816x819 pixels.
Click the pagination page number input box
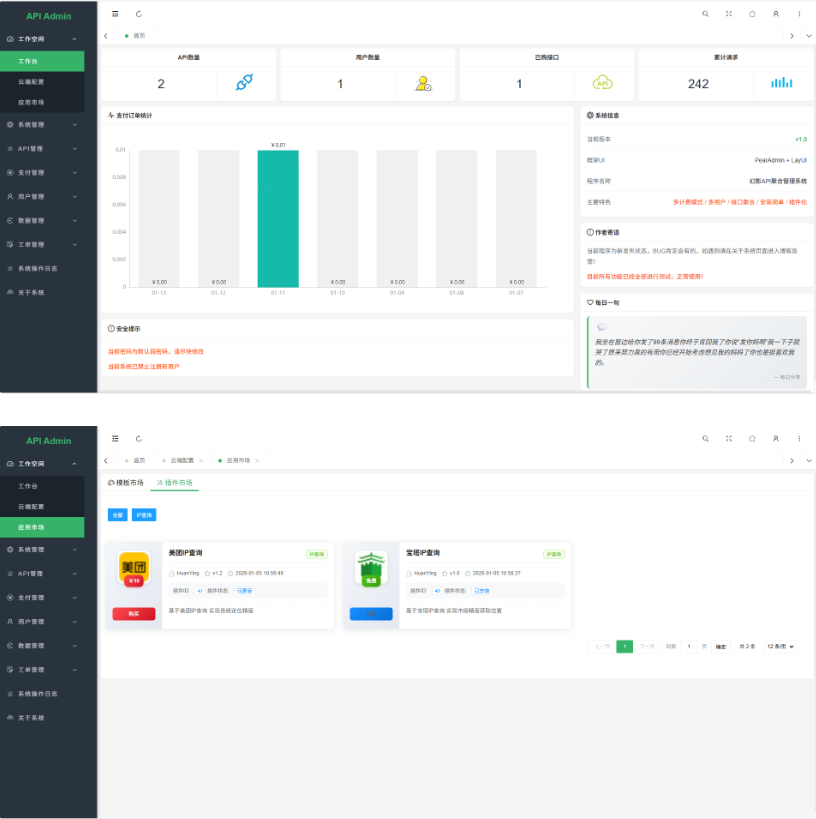(x=689, y=647)
